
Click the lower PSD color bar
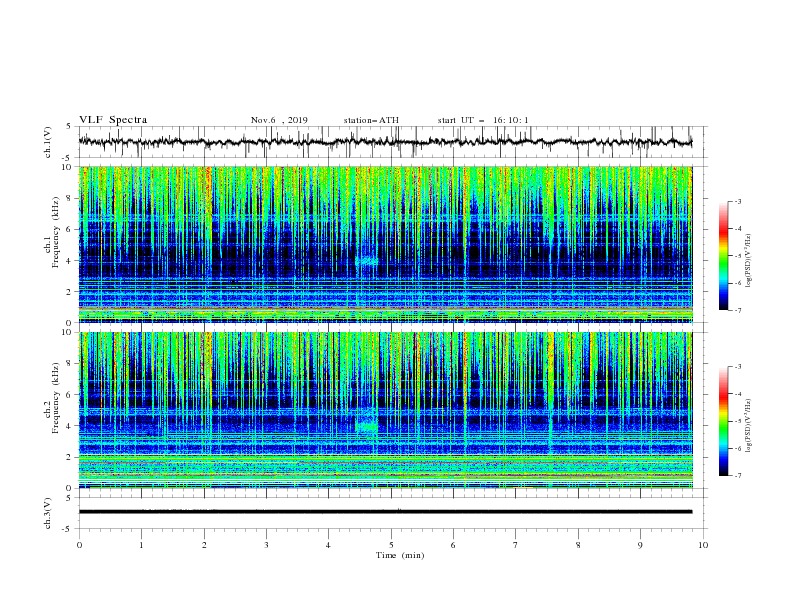[724, 421]
